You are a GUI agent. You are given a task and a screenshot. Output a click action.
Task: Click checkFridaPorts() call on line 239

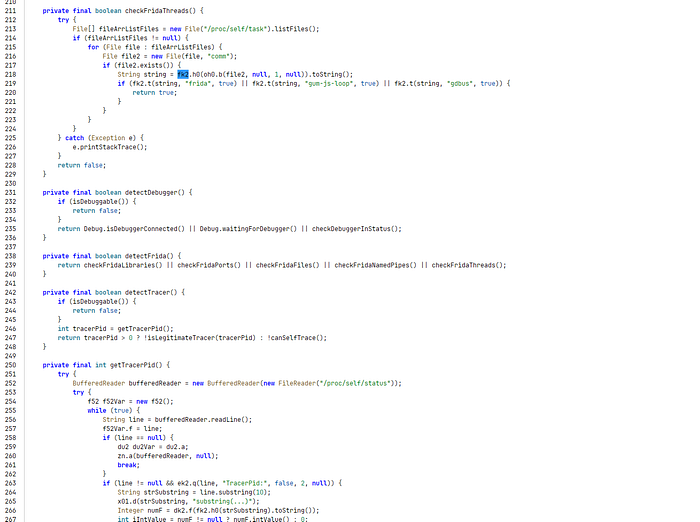[x=209, y=265]
